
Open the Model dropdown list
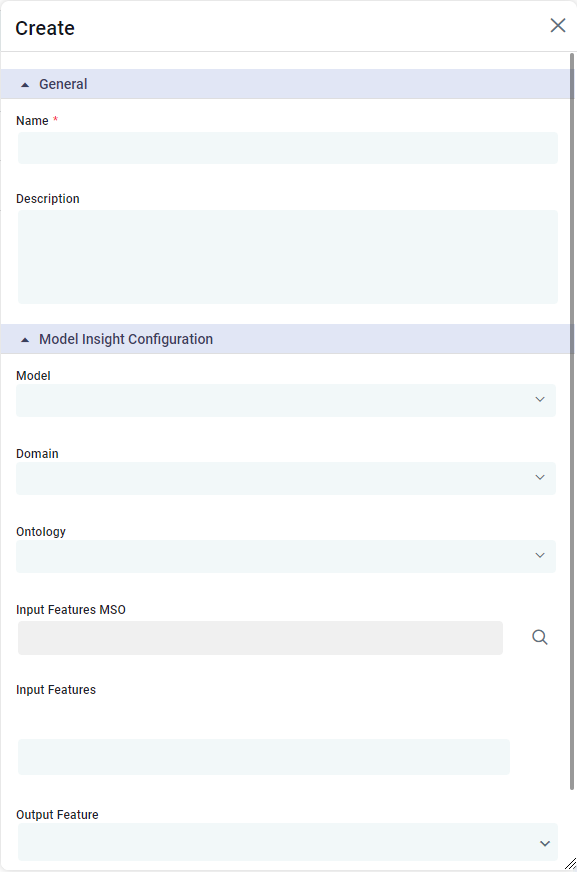286,400
